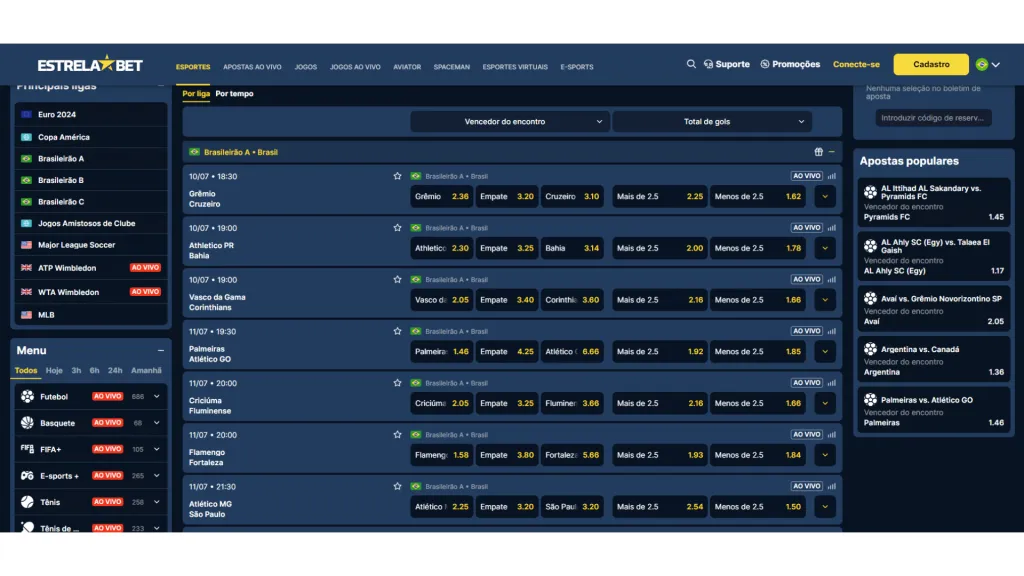
Task: Select the Hoje time filter
Action: [x=54, y=371]
